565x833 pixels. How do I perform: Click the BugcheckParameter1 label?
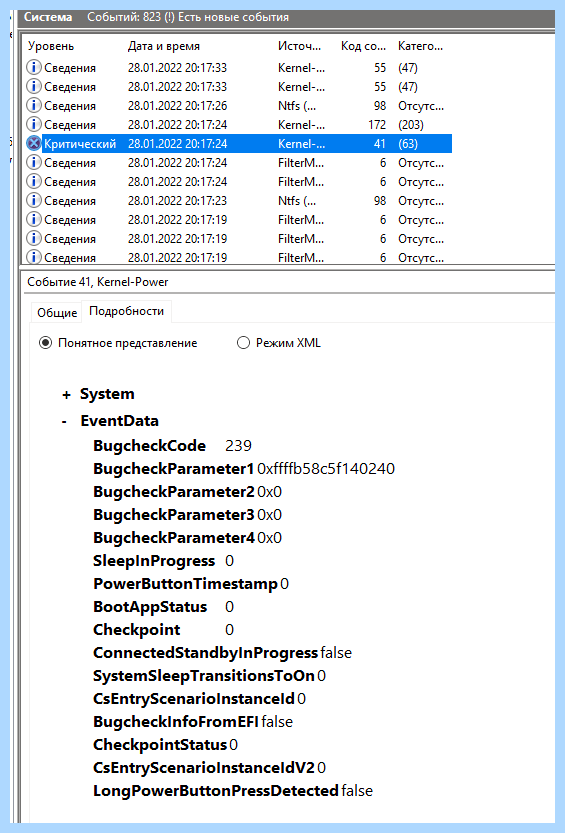click(174, 469)
